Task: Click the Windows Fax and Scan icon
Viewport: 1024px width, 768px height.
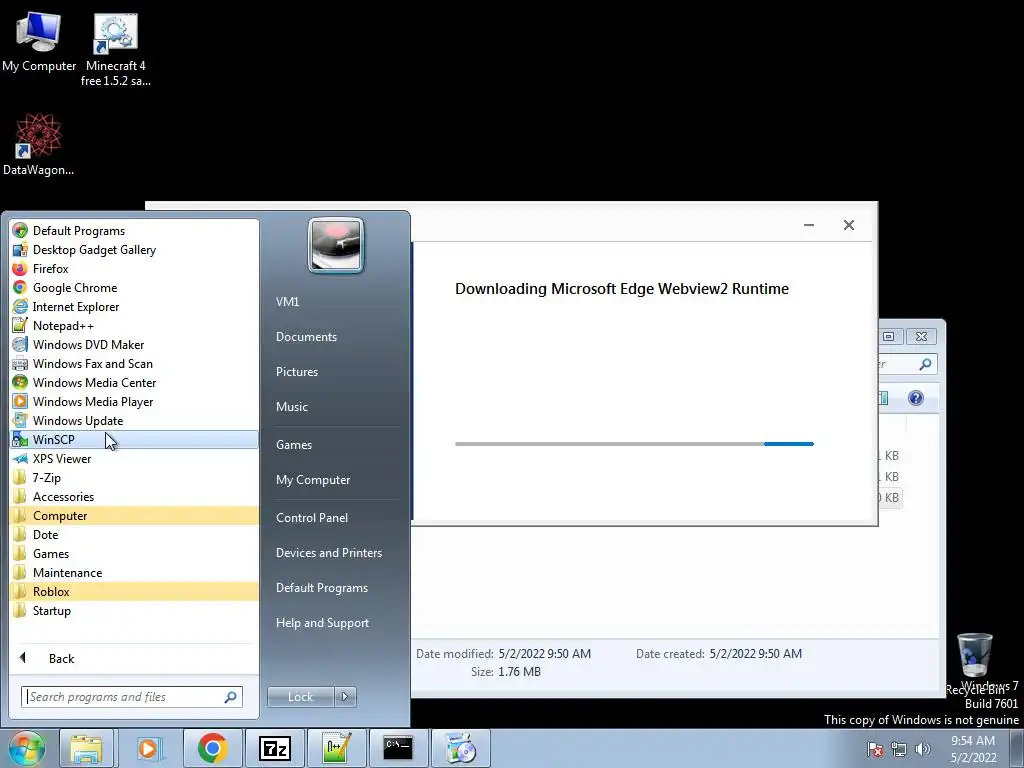Action: coord(20,363)
